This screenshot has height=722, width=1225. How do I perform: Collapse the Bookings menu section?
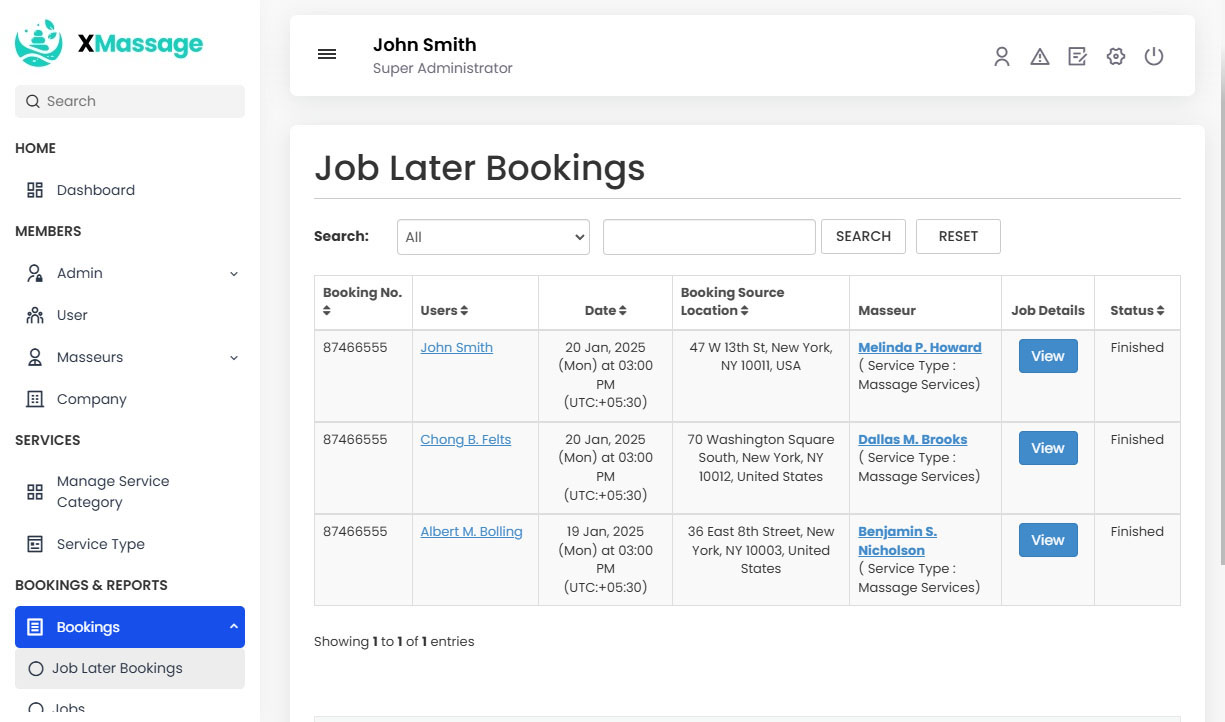234,627
